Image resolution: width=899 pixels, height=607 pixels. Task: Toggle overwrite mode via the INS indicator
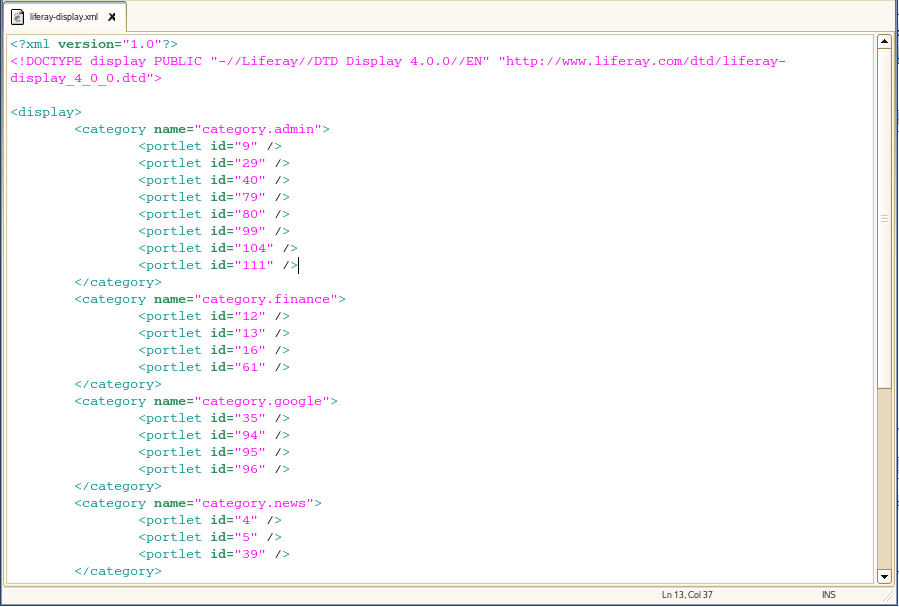pyautogui.click(x=828, y=594)
